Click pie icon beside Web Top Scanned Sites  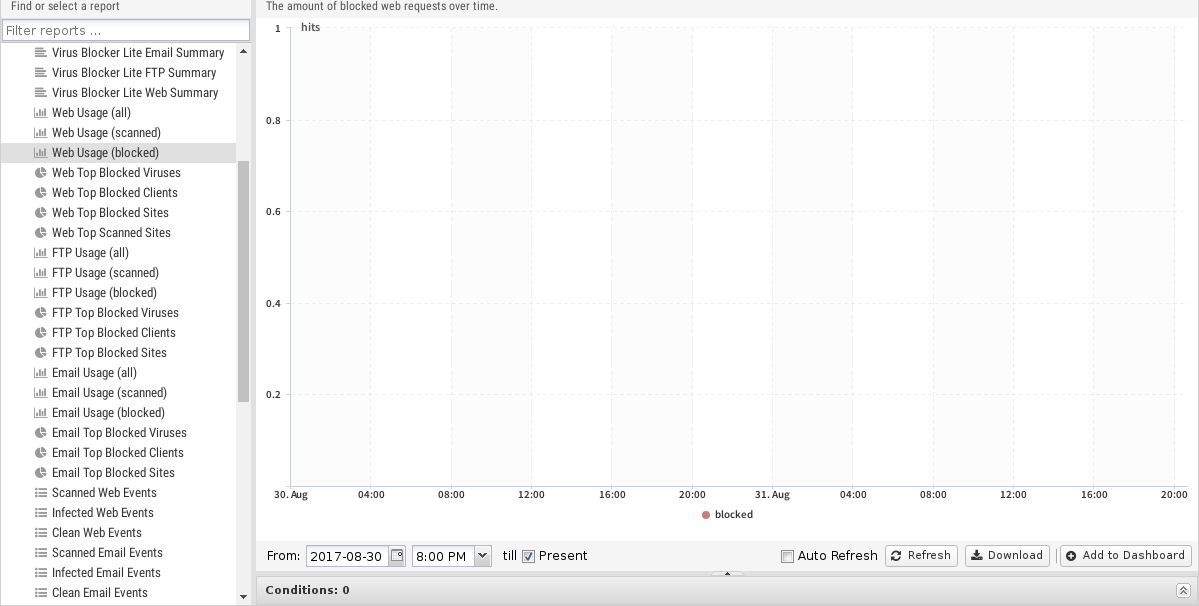point(41,232)
